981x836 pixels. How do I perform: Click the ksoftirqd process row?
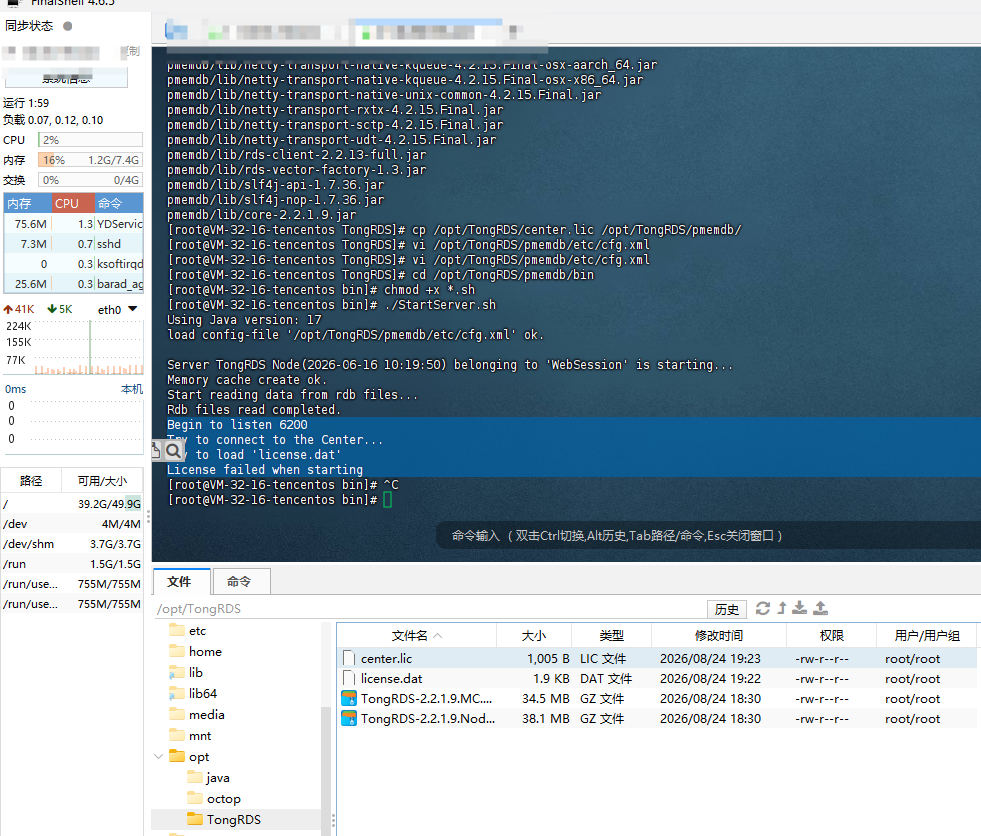coord(74,263)
